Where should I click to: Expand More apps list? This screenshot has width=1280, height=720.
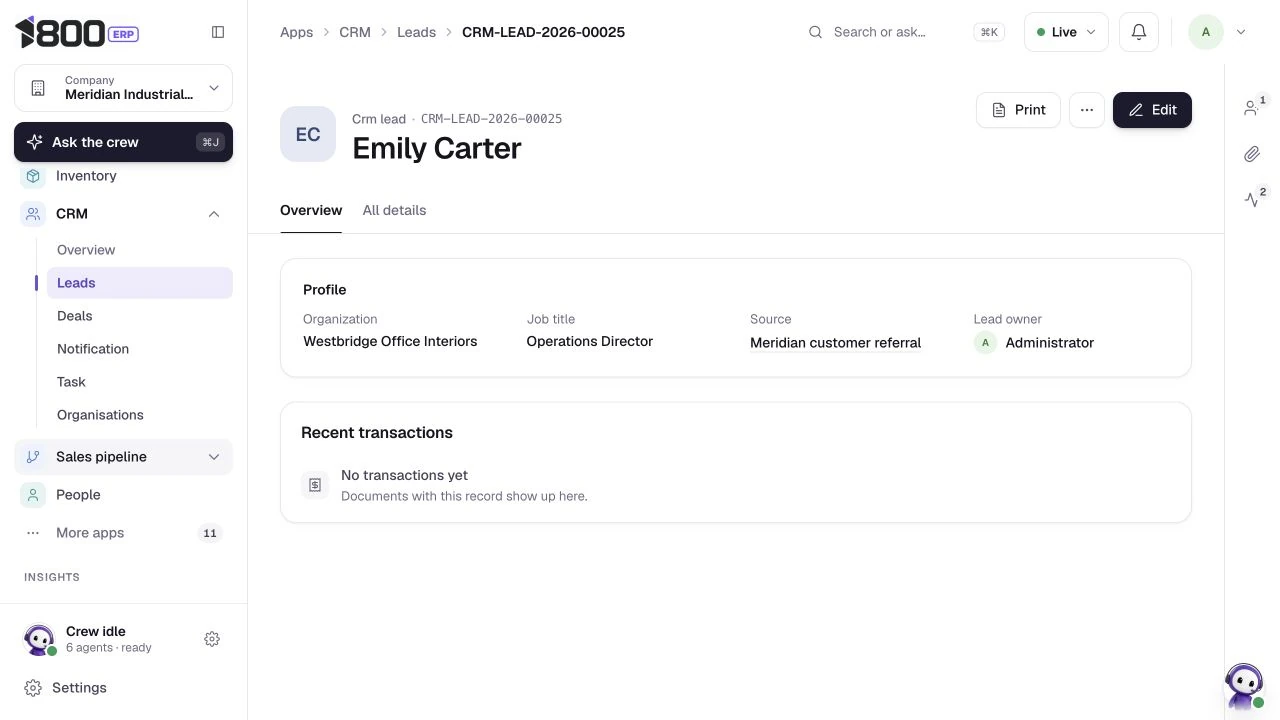(x=124, y=533)
